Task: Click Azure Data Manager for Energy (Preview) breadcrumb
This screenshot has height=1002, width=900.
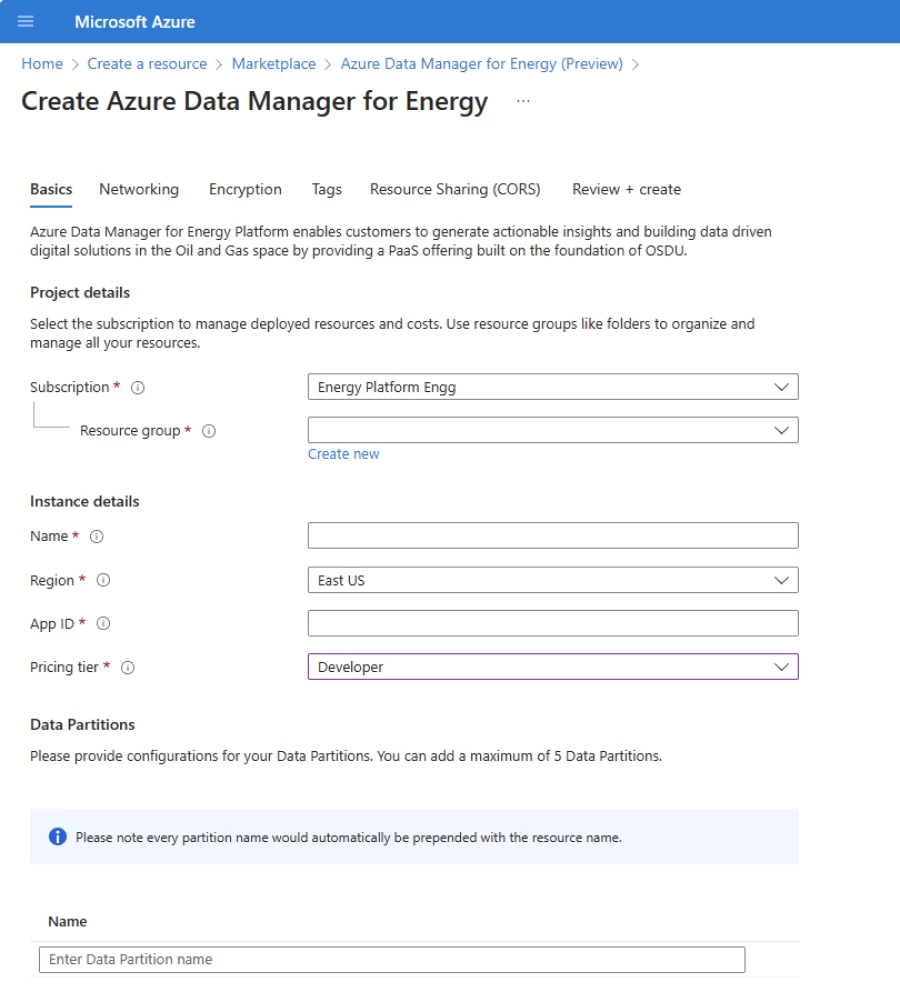Action: pos(481,64)
